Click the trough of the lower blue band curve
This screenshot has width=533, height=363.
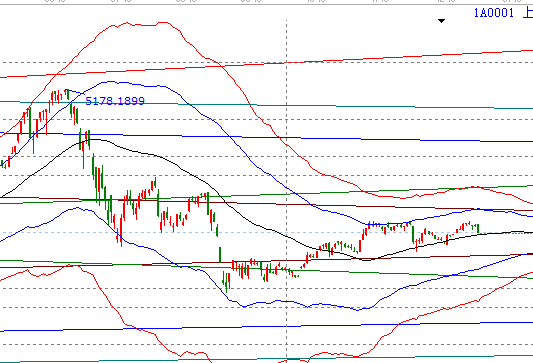[x=358, y=310]
